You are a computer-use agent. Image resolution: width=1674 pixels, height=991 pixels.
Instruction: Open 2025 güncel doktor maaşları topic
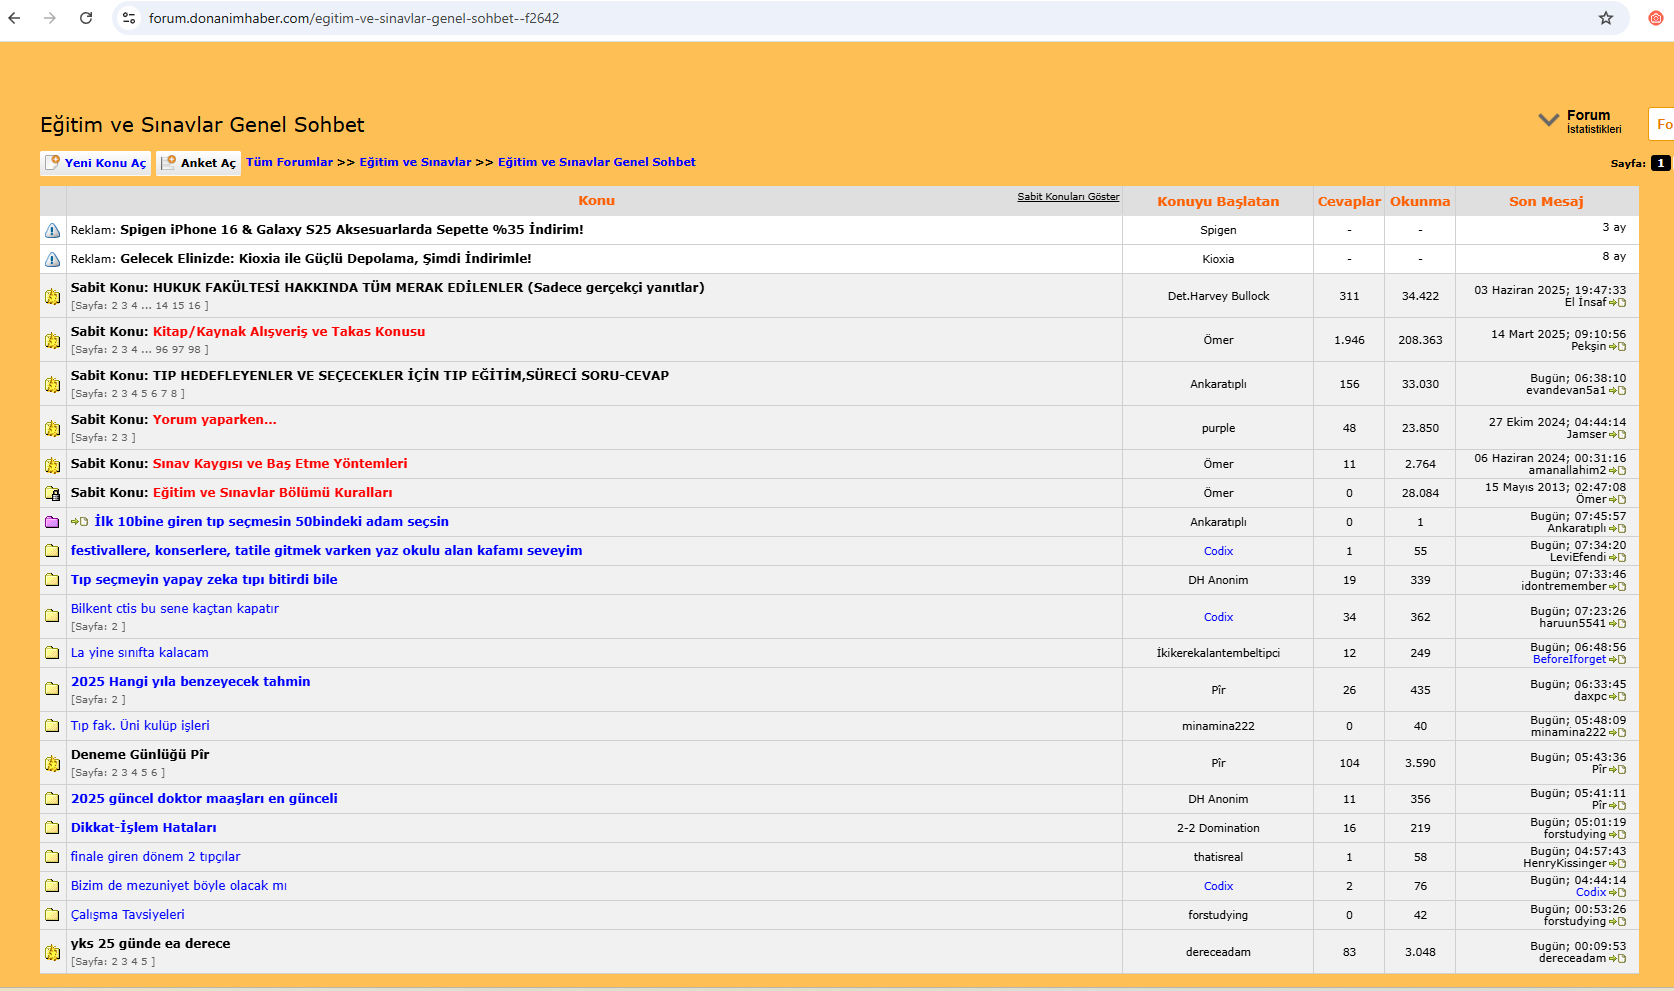tap(204, 798)
